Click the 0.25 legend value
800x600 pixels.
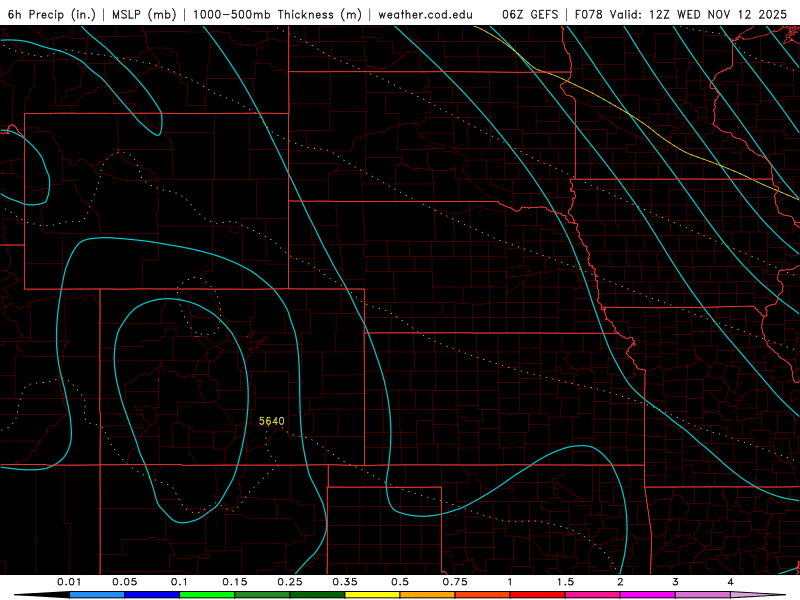290,582
